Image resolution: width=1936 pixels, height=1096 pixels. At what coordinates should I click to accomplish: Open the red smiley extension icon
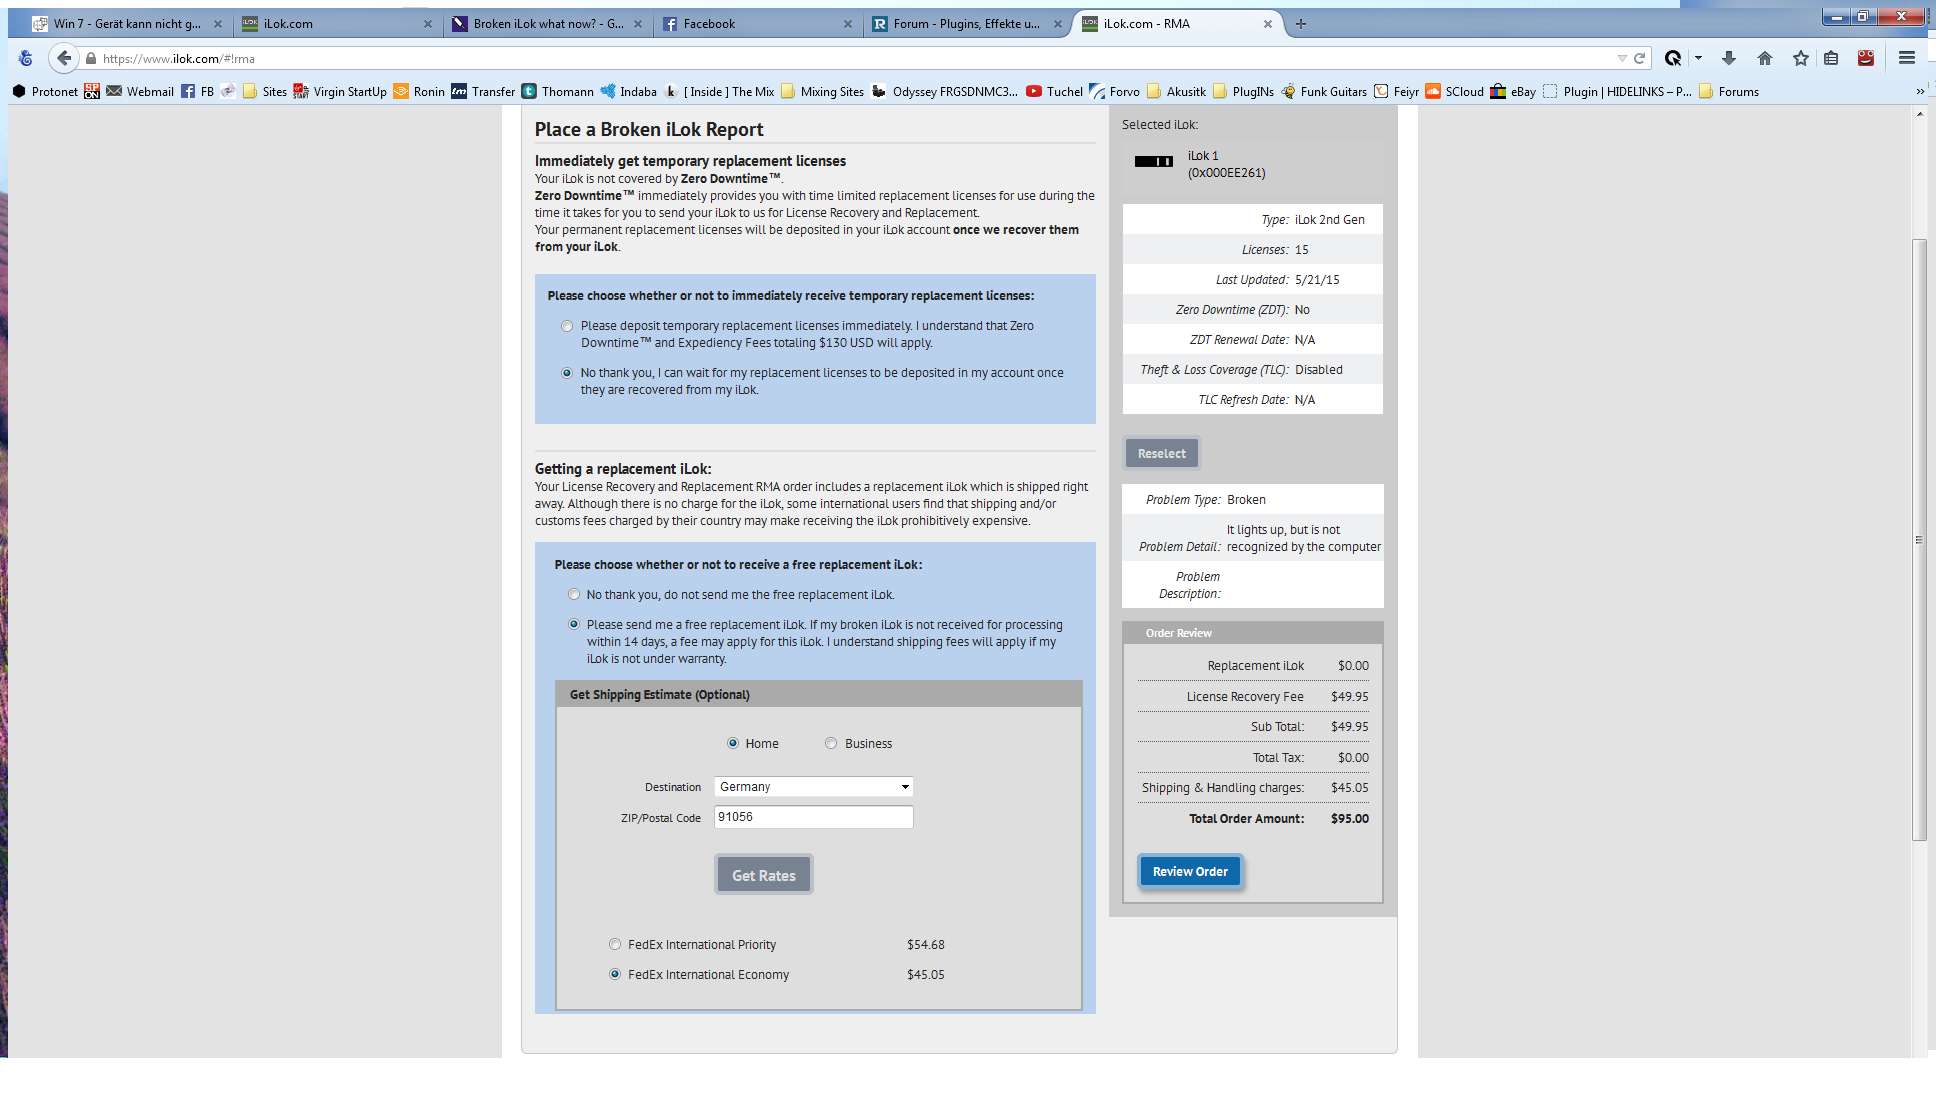(1866, 58)
